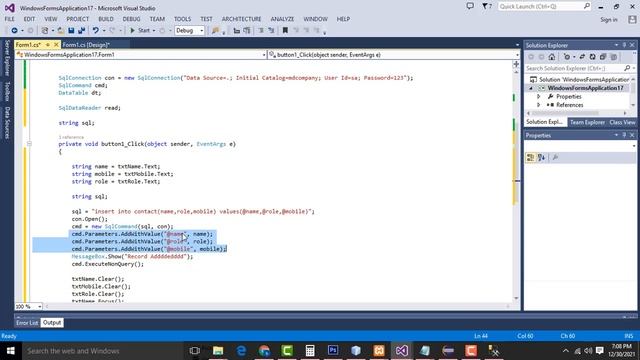Screen dimensions: 640x360
Task: Switch to the Class View tab
Action: click(622, 122)
